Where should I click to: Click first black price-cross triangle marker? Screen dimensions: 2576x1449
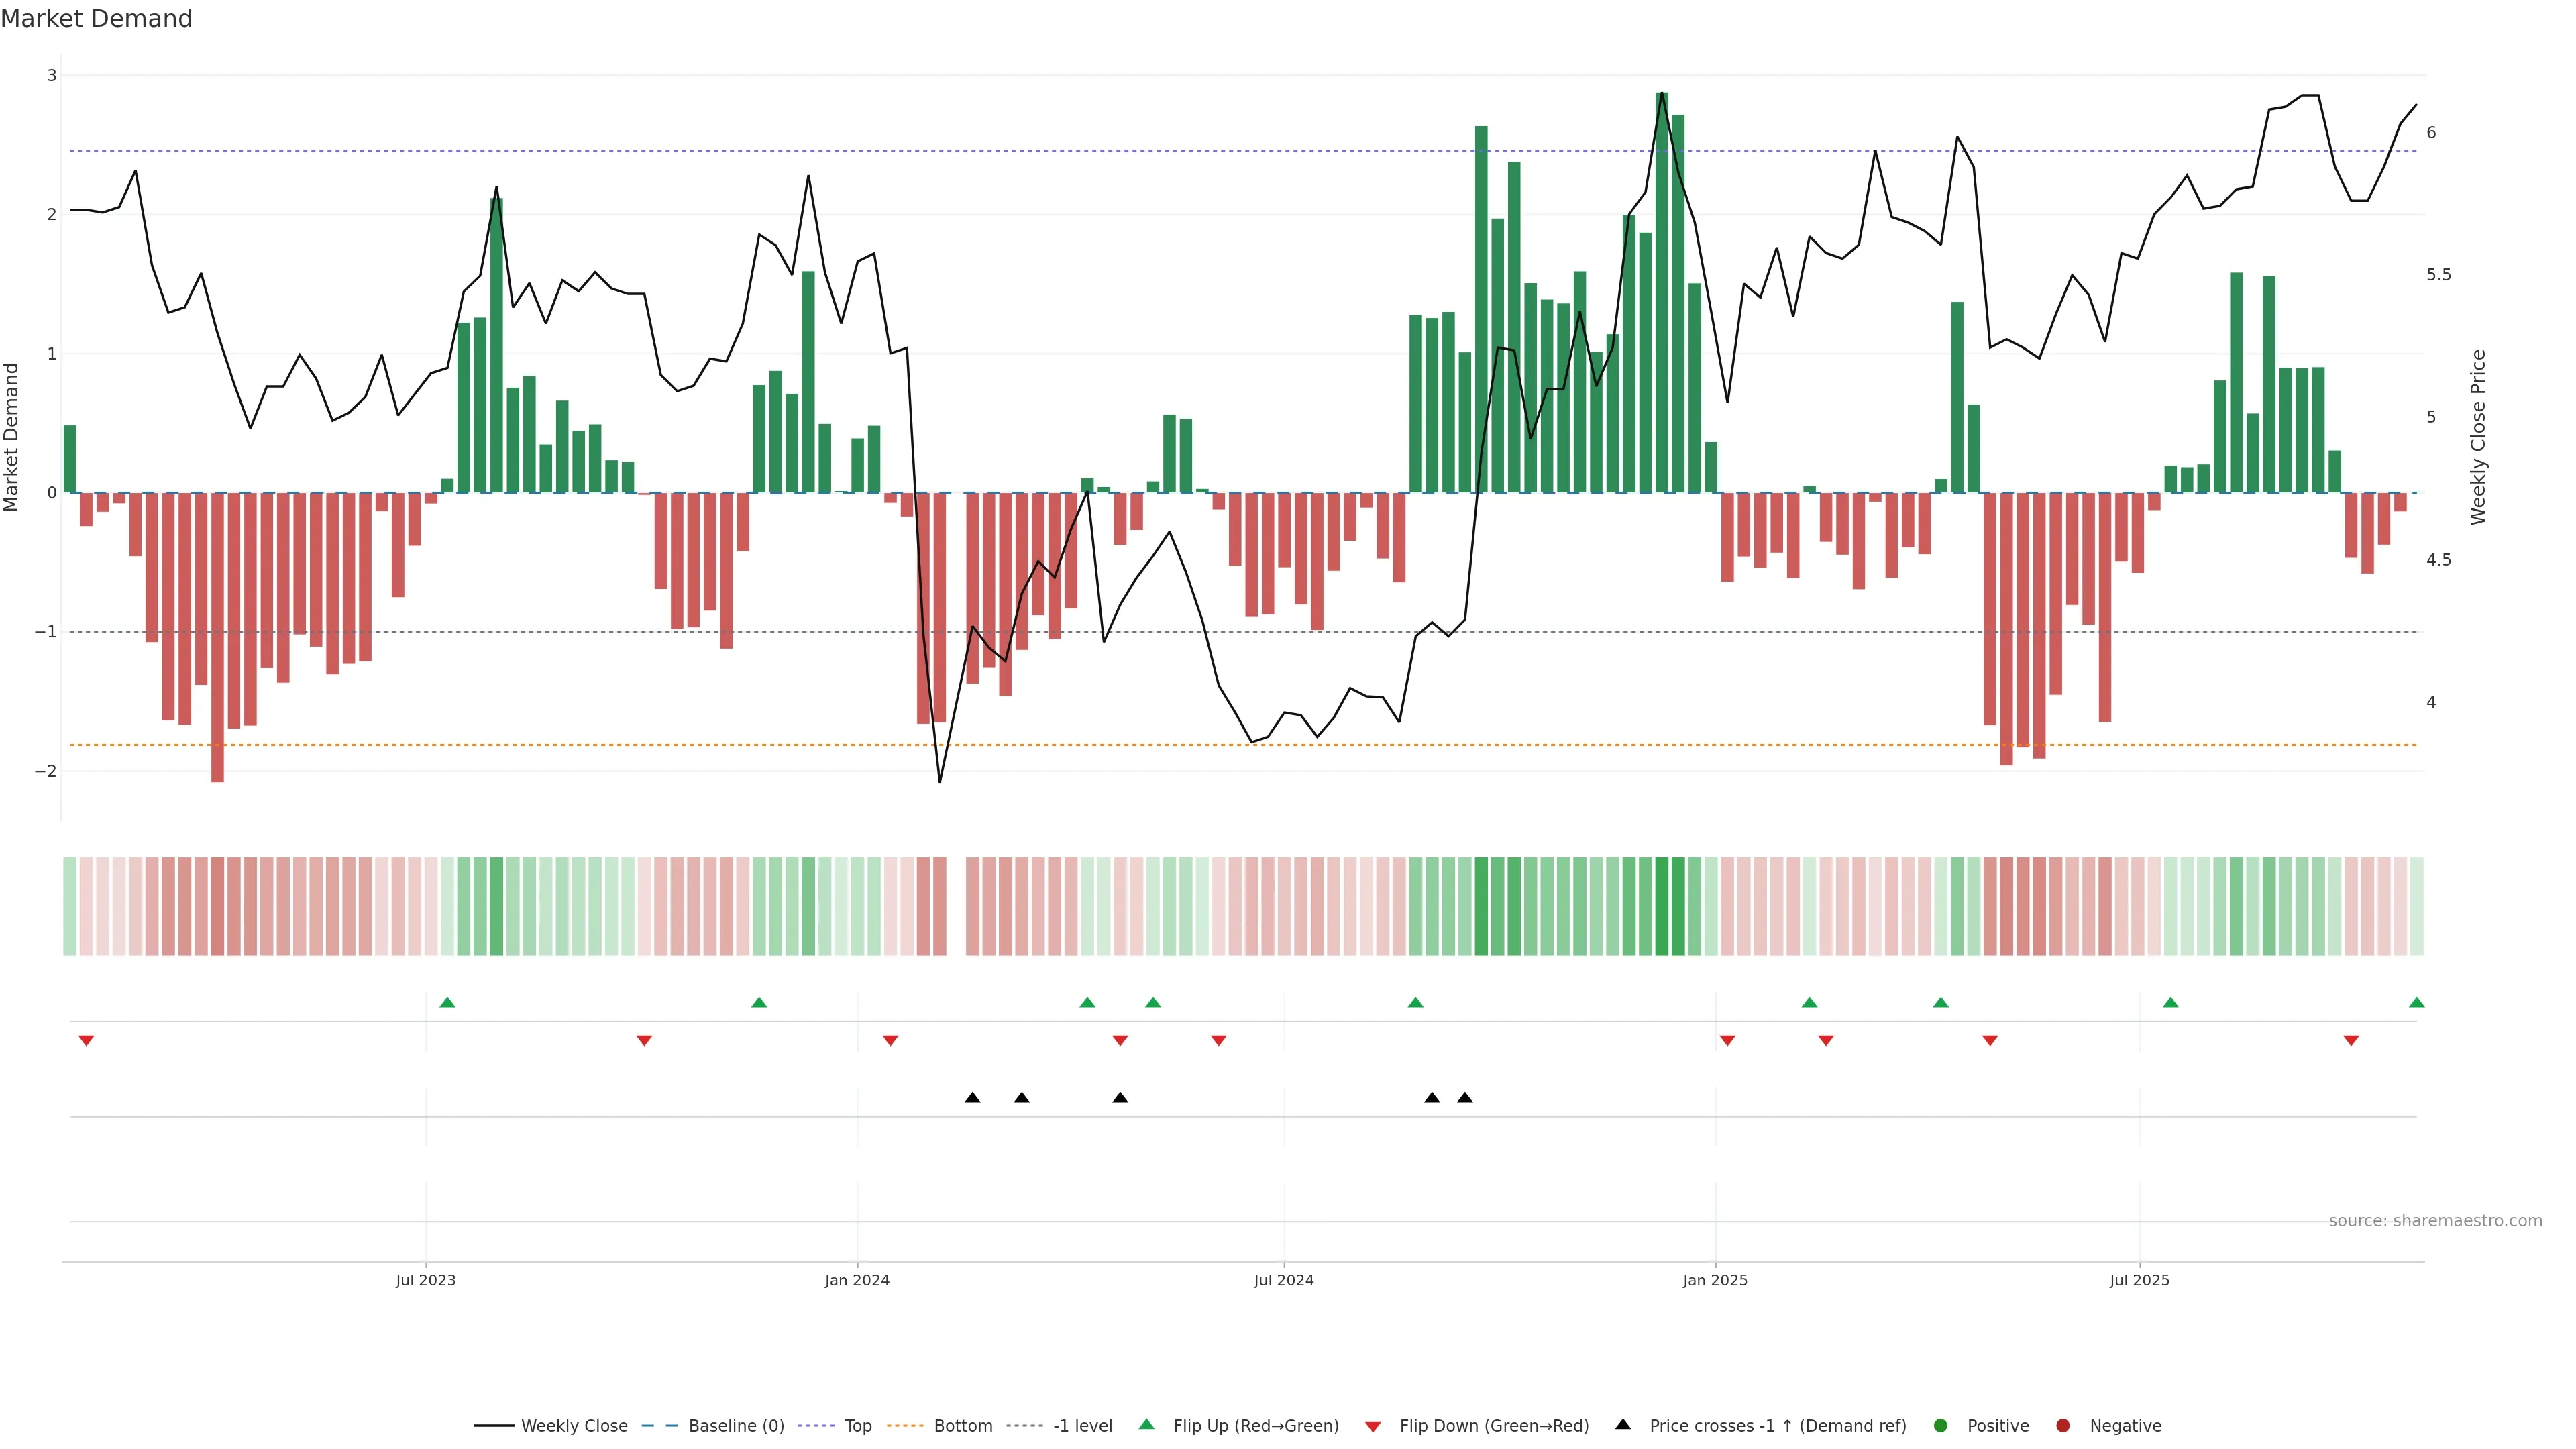coord(972,1098)
